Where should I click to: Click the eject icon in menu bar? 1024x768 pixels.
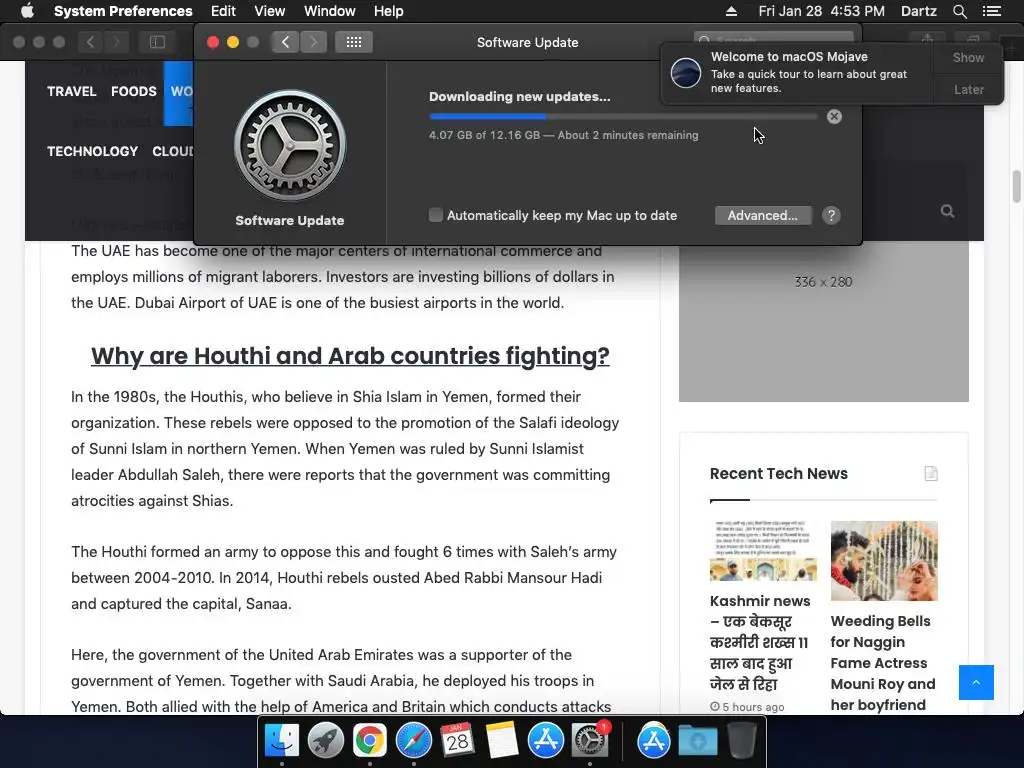tap(731, 11)
